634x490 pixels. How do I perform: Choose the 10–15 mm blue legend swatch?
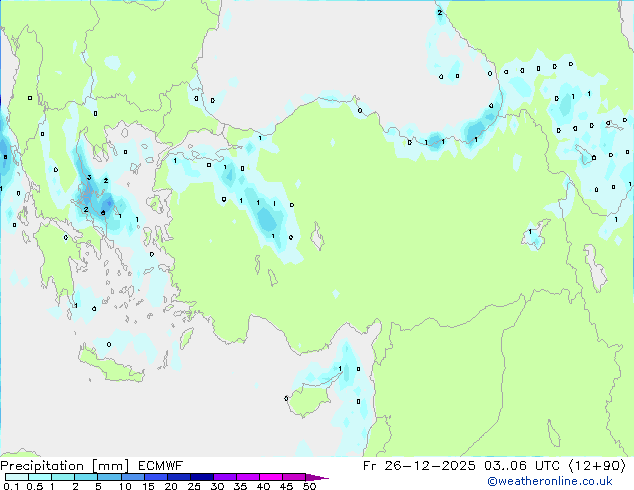132,477
